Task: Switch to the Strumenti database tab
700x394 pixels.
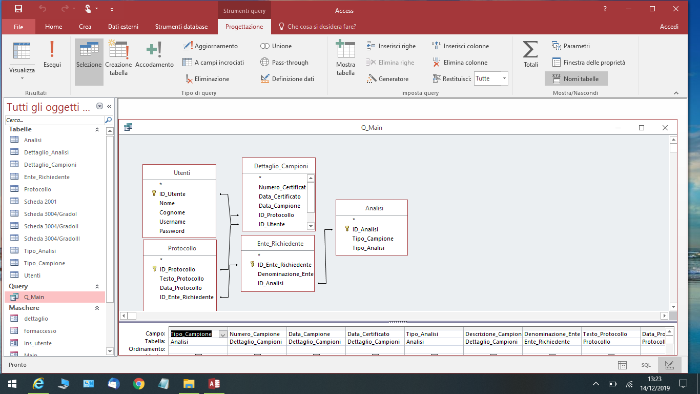Action: click(181, 27)
